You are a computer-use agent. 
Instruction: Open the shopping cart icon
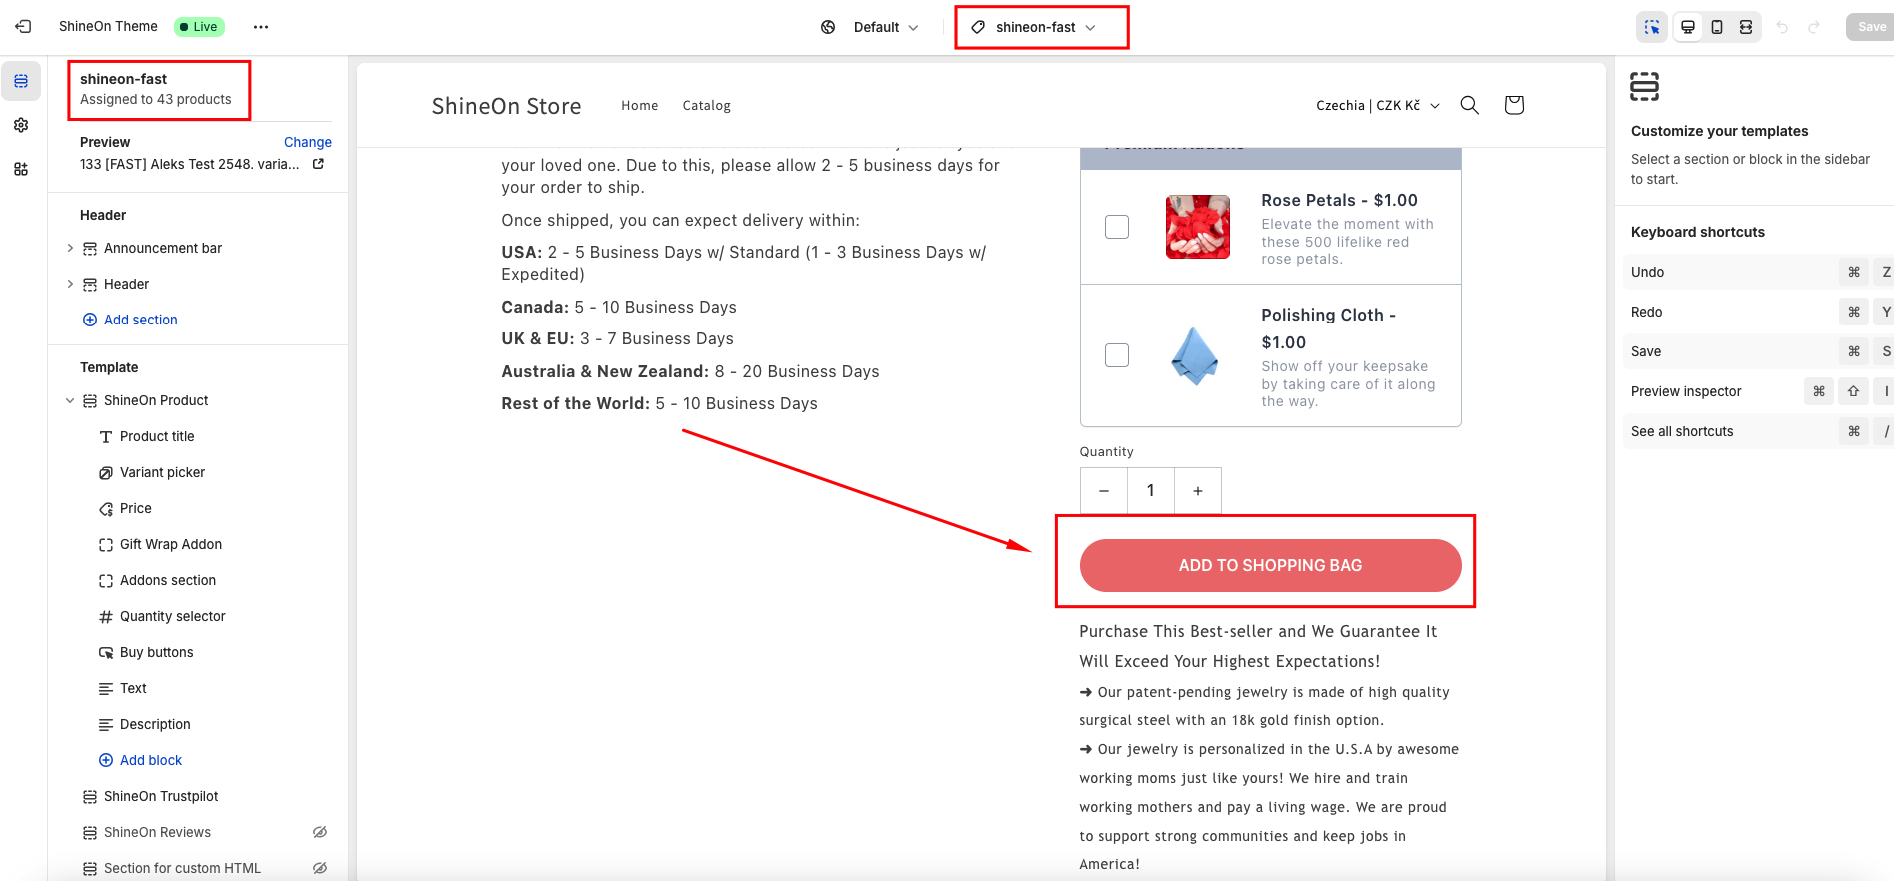(1514, 105)
